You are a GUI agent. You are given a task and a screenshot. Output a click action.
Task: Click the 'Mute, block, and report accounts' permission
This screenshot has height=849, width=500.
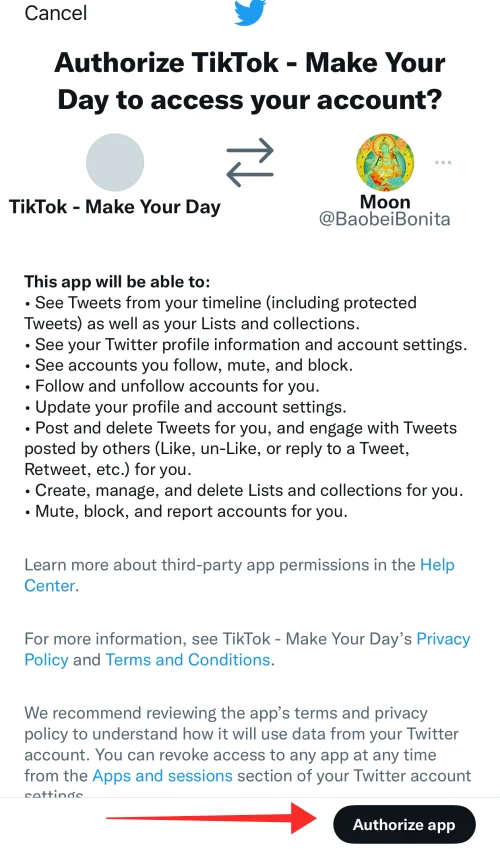(x=186, y=511)
